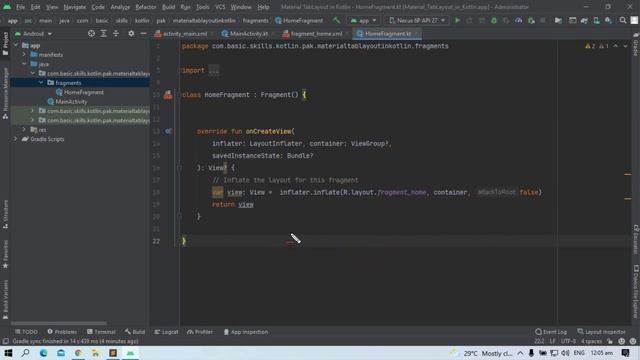Open the Build menu
Image resolution: width=640 pixels, height=360 pixels.
pos(168,7)
